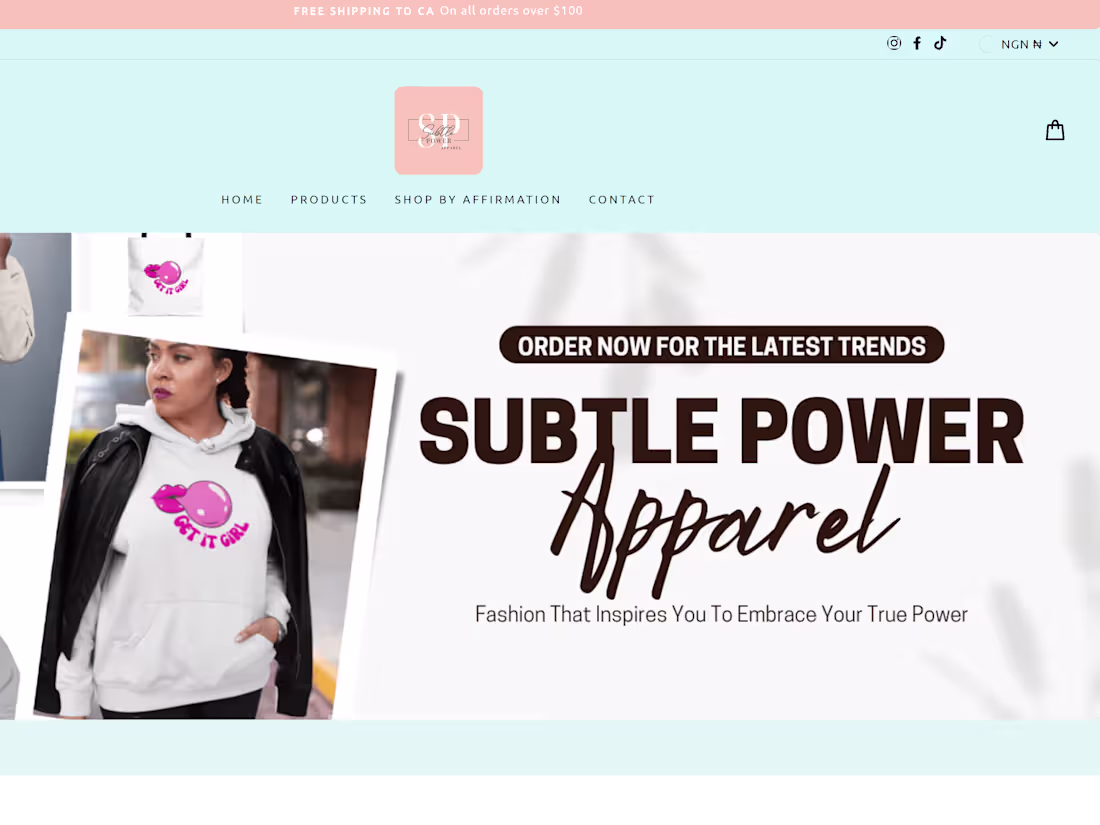
Task: Select the Instagram icon in the header bar
Action: [894, 43]
